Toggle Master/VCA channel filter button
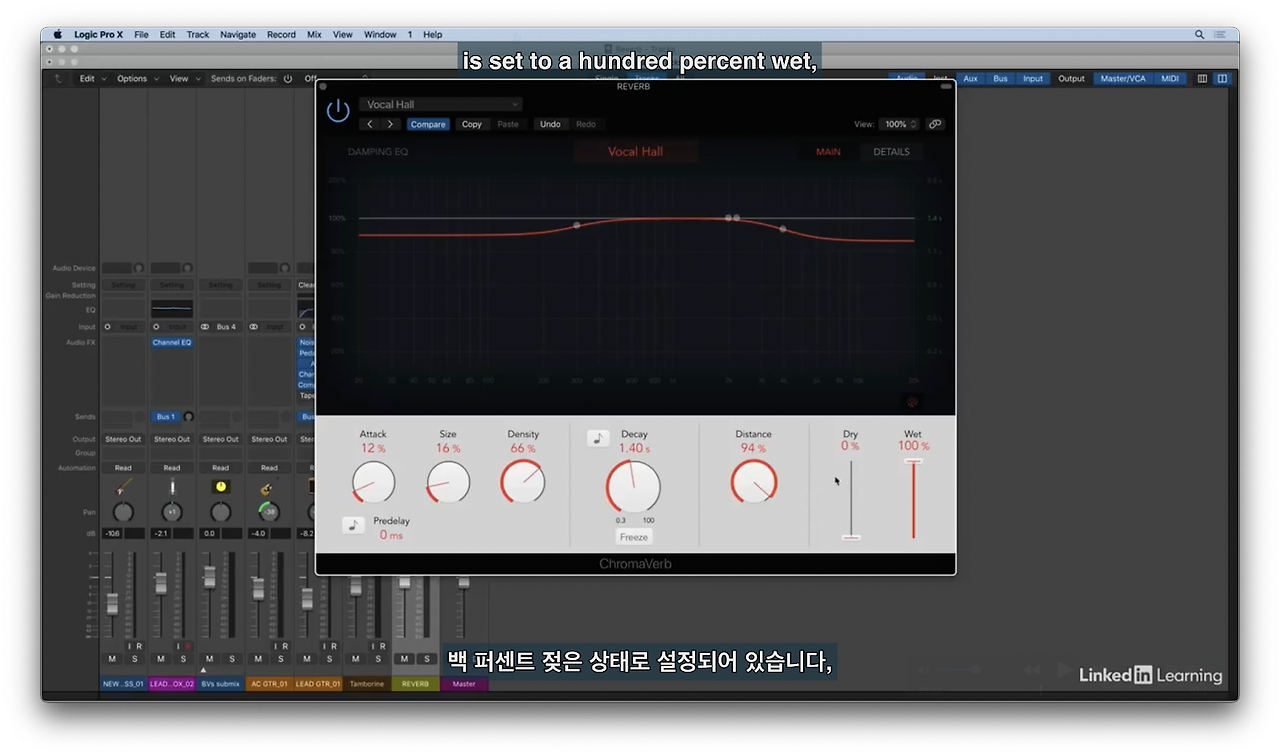Image resolution: width=1280 pixels, height=756 pixels. click(x=1123, y=79)
